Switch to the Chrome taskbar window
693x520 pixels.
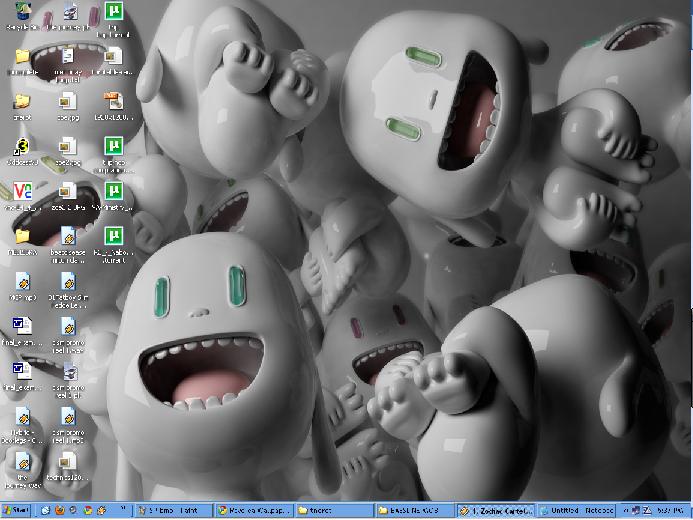[x=254, y=511]
